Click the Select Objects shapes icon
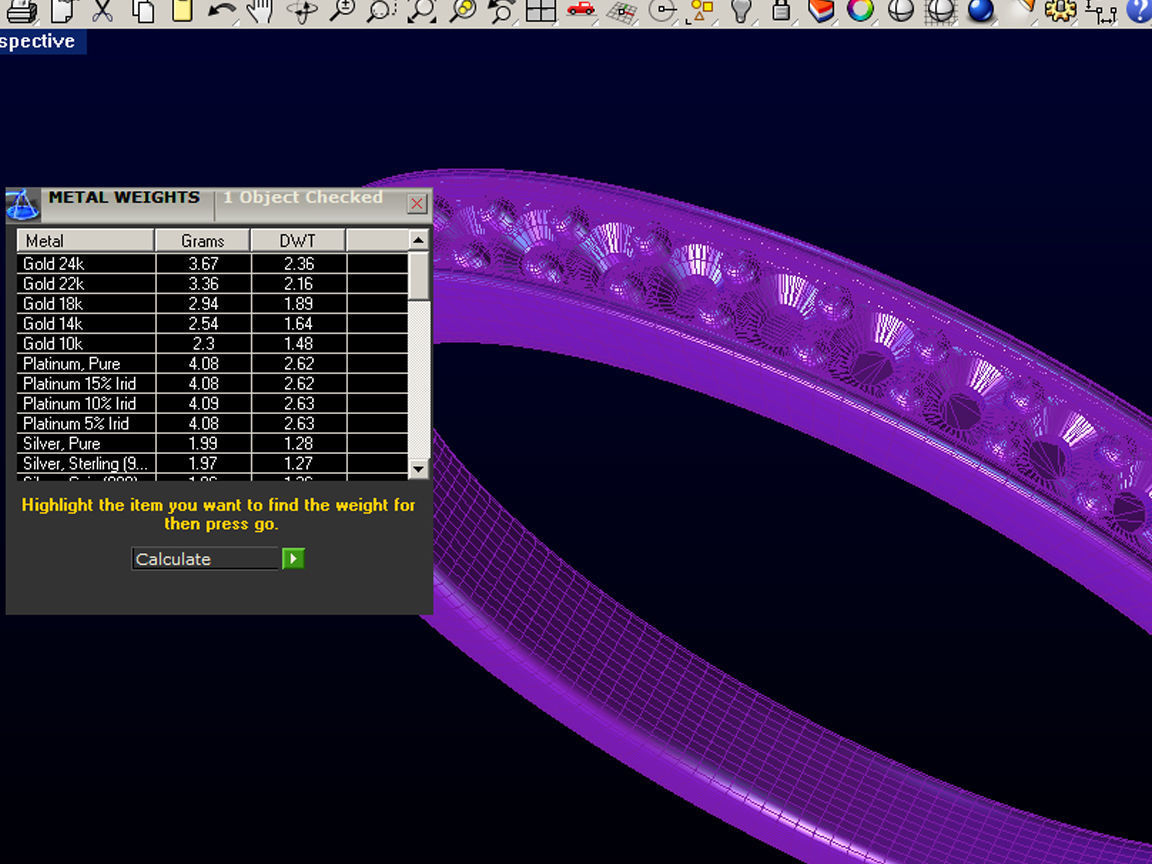The width and height of the screenshot is (1152, 864). tap(700, 10)
